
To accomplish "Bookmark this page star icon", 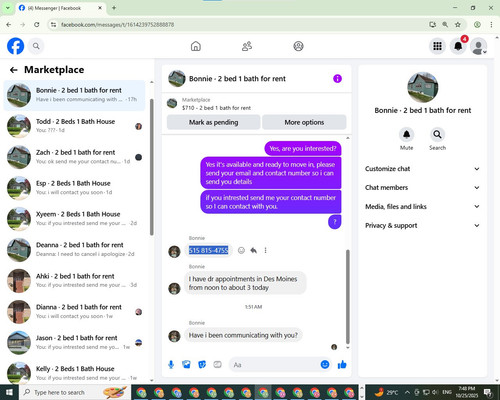I will 458,24.
